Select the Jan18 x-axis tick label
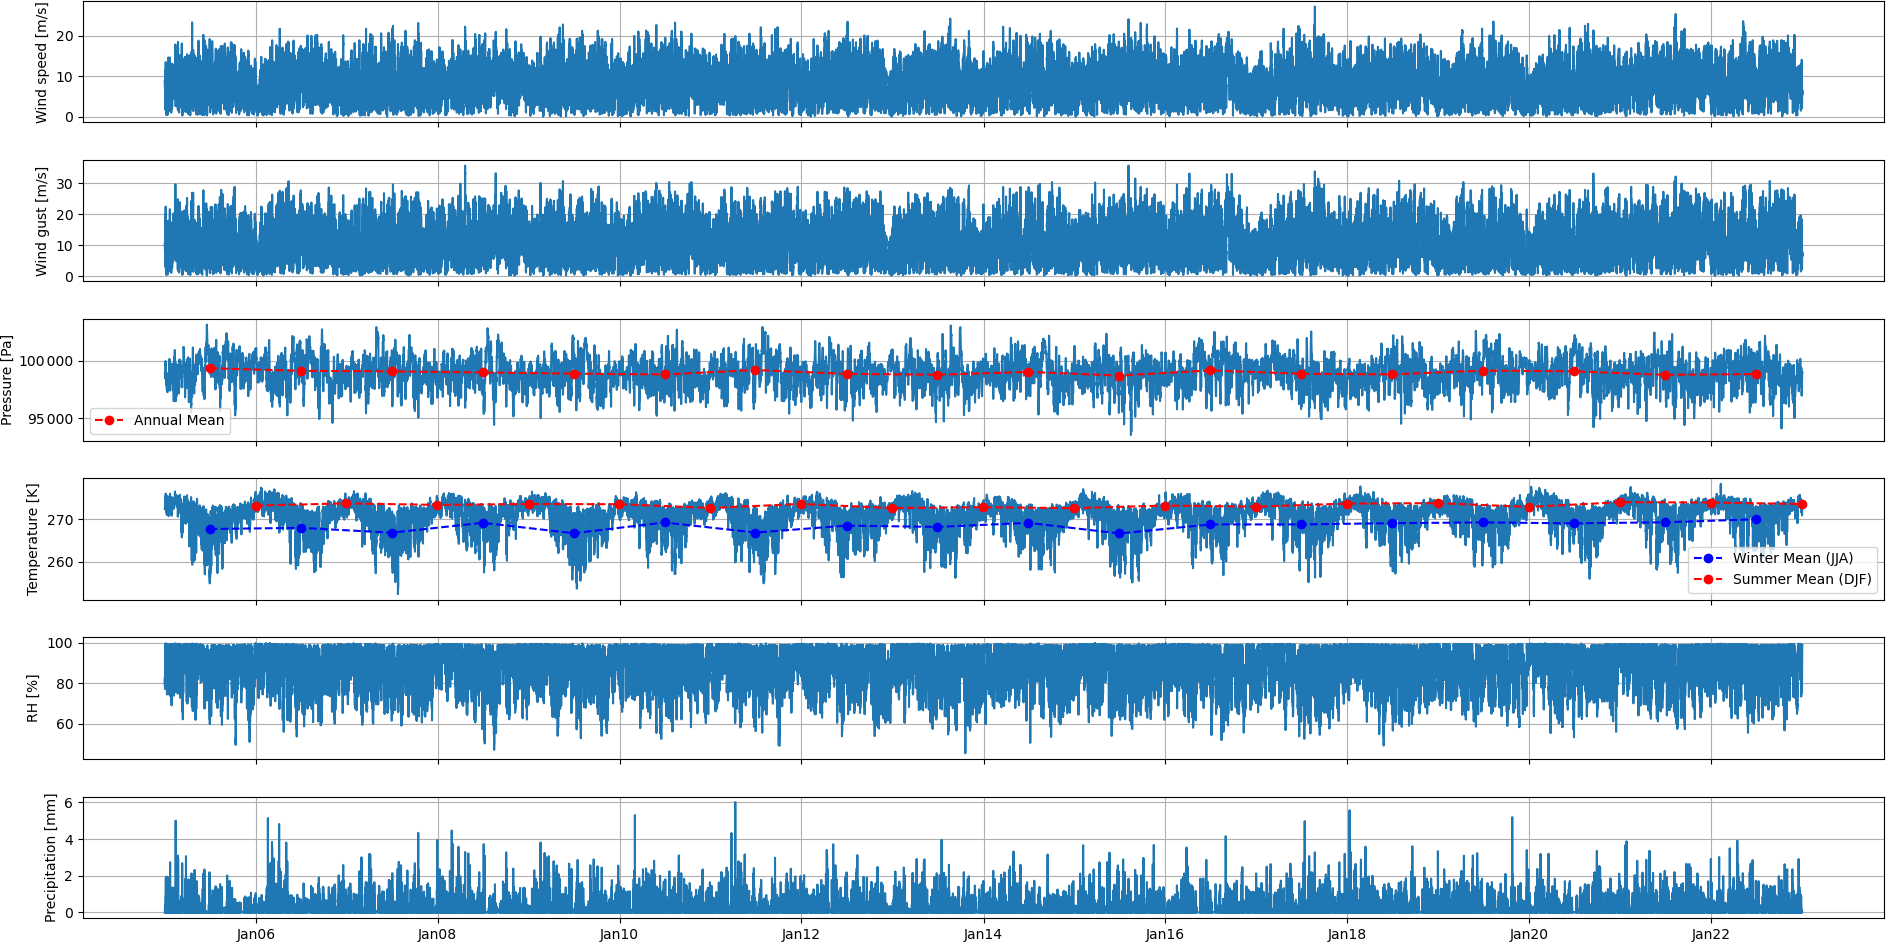 click(1346, 934)
